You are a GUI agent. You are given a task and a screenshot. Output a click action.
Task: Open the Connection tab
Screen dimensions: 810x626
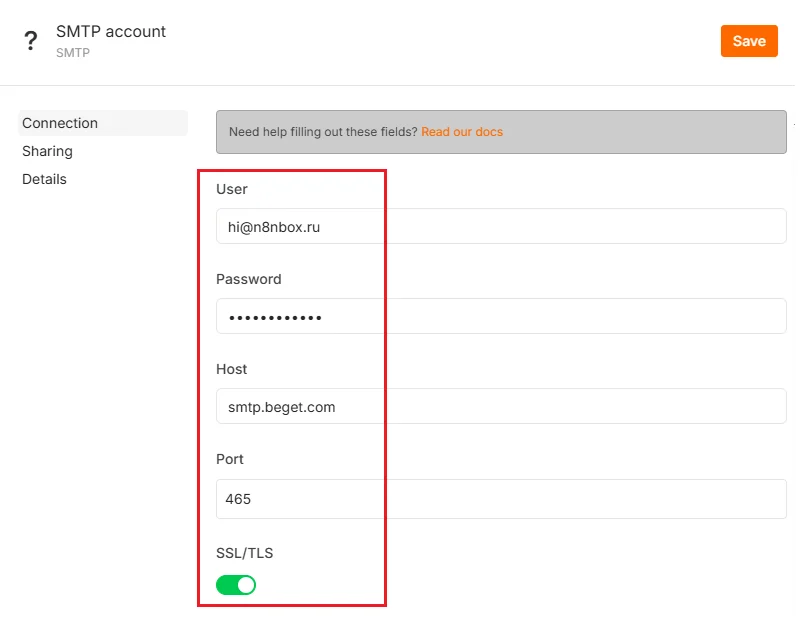coord(103,123)
